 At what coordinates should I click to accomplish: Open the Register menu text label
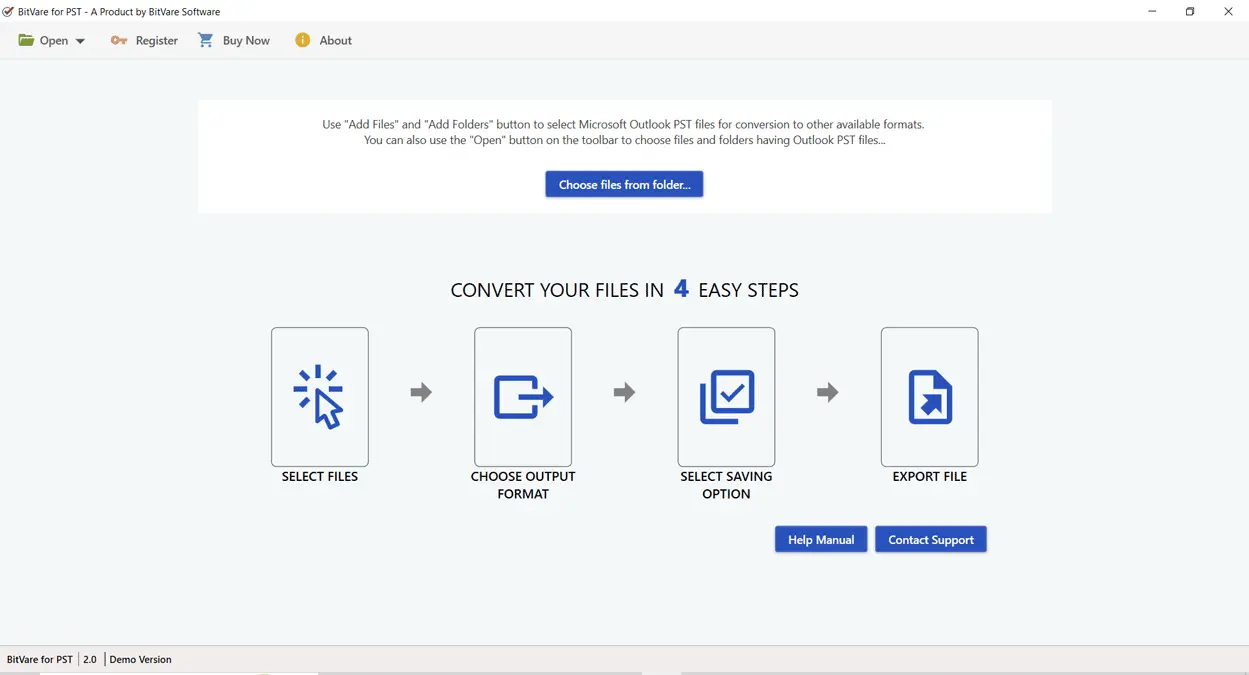tap(157, 41)
